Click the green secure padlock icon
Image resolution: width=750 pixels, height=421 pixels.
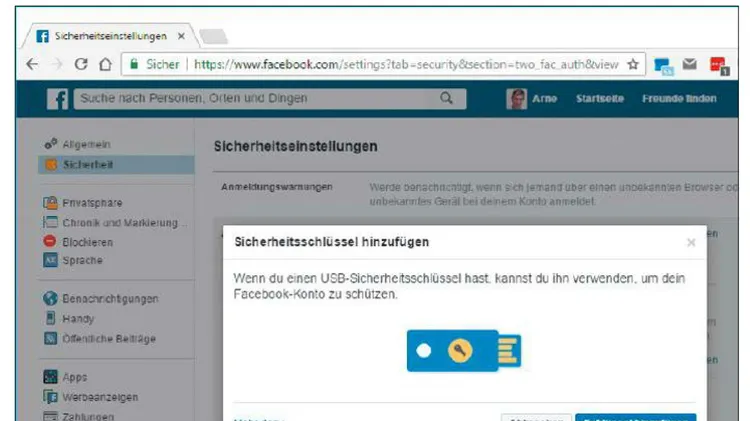pyautogui.click(x=134, y=64)
